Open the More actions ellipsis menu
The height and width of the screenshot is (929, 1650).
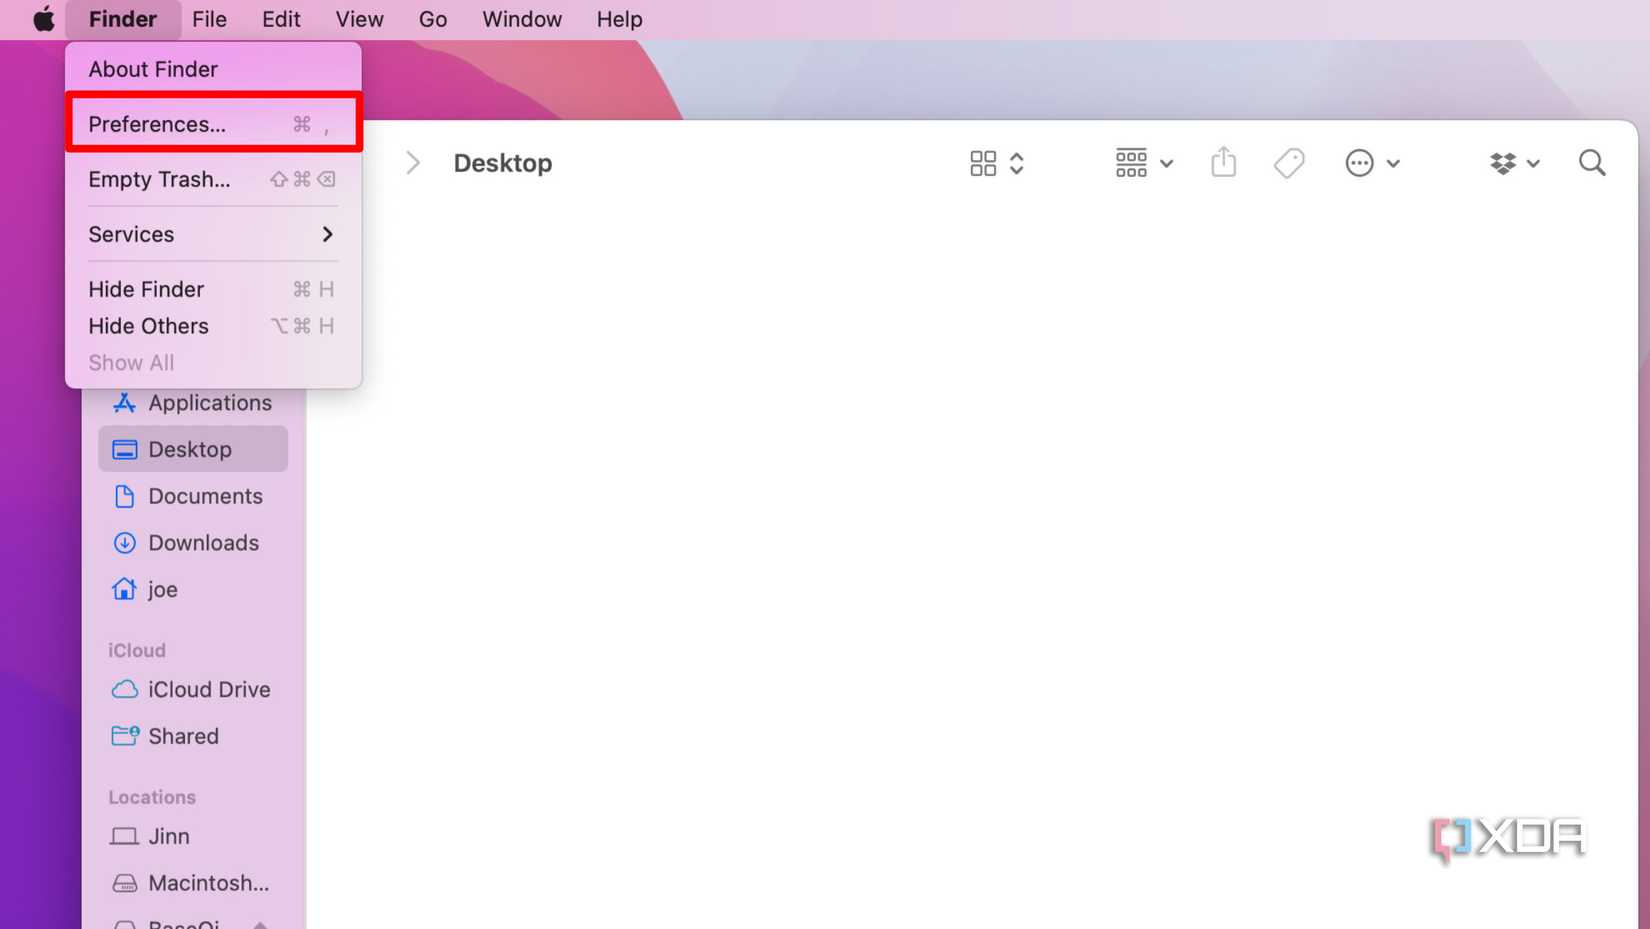coord(1372,163)
